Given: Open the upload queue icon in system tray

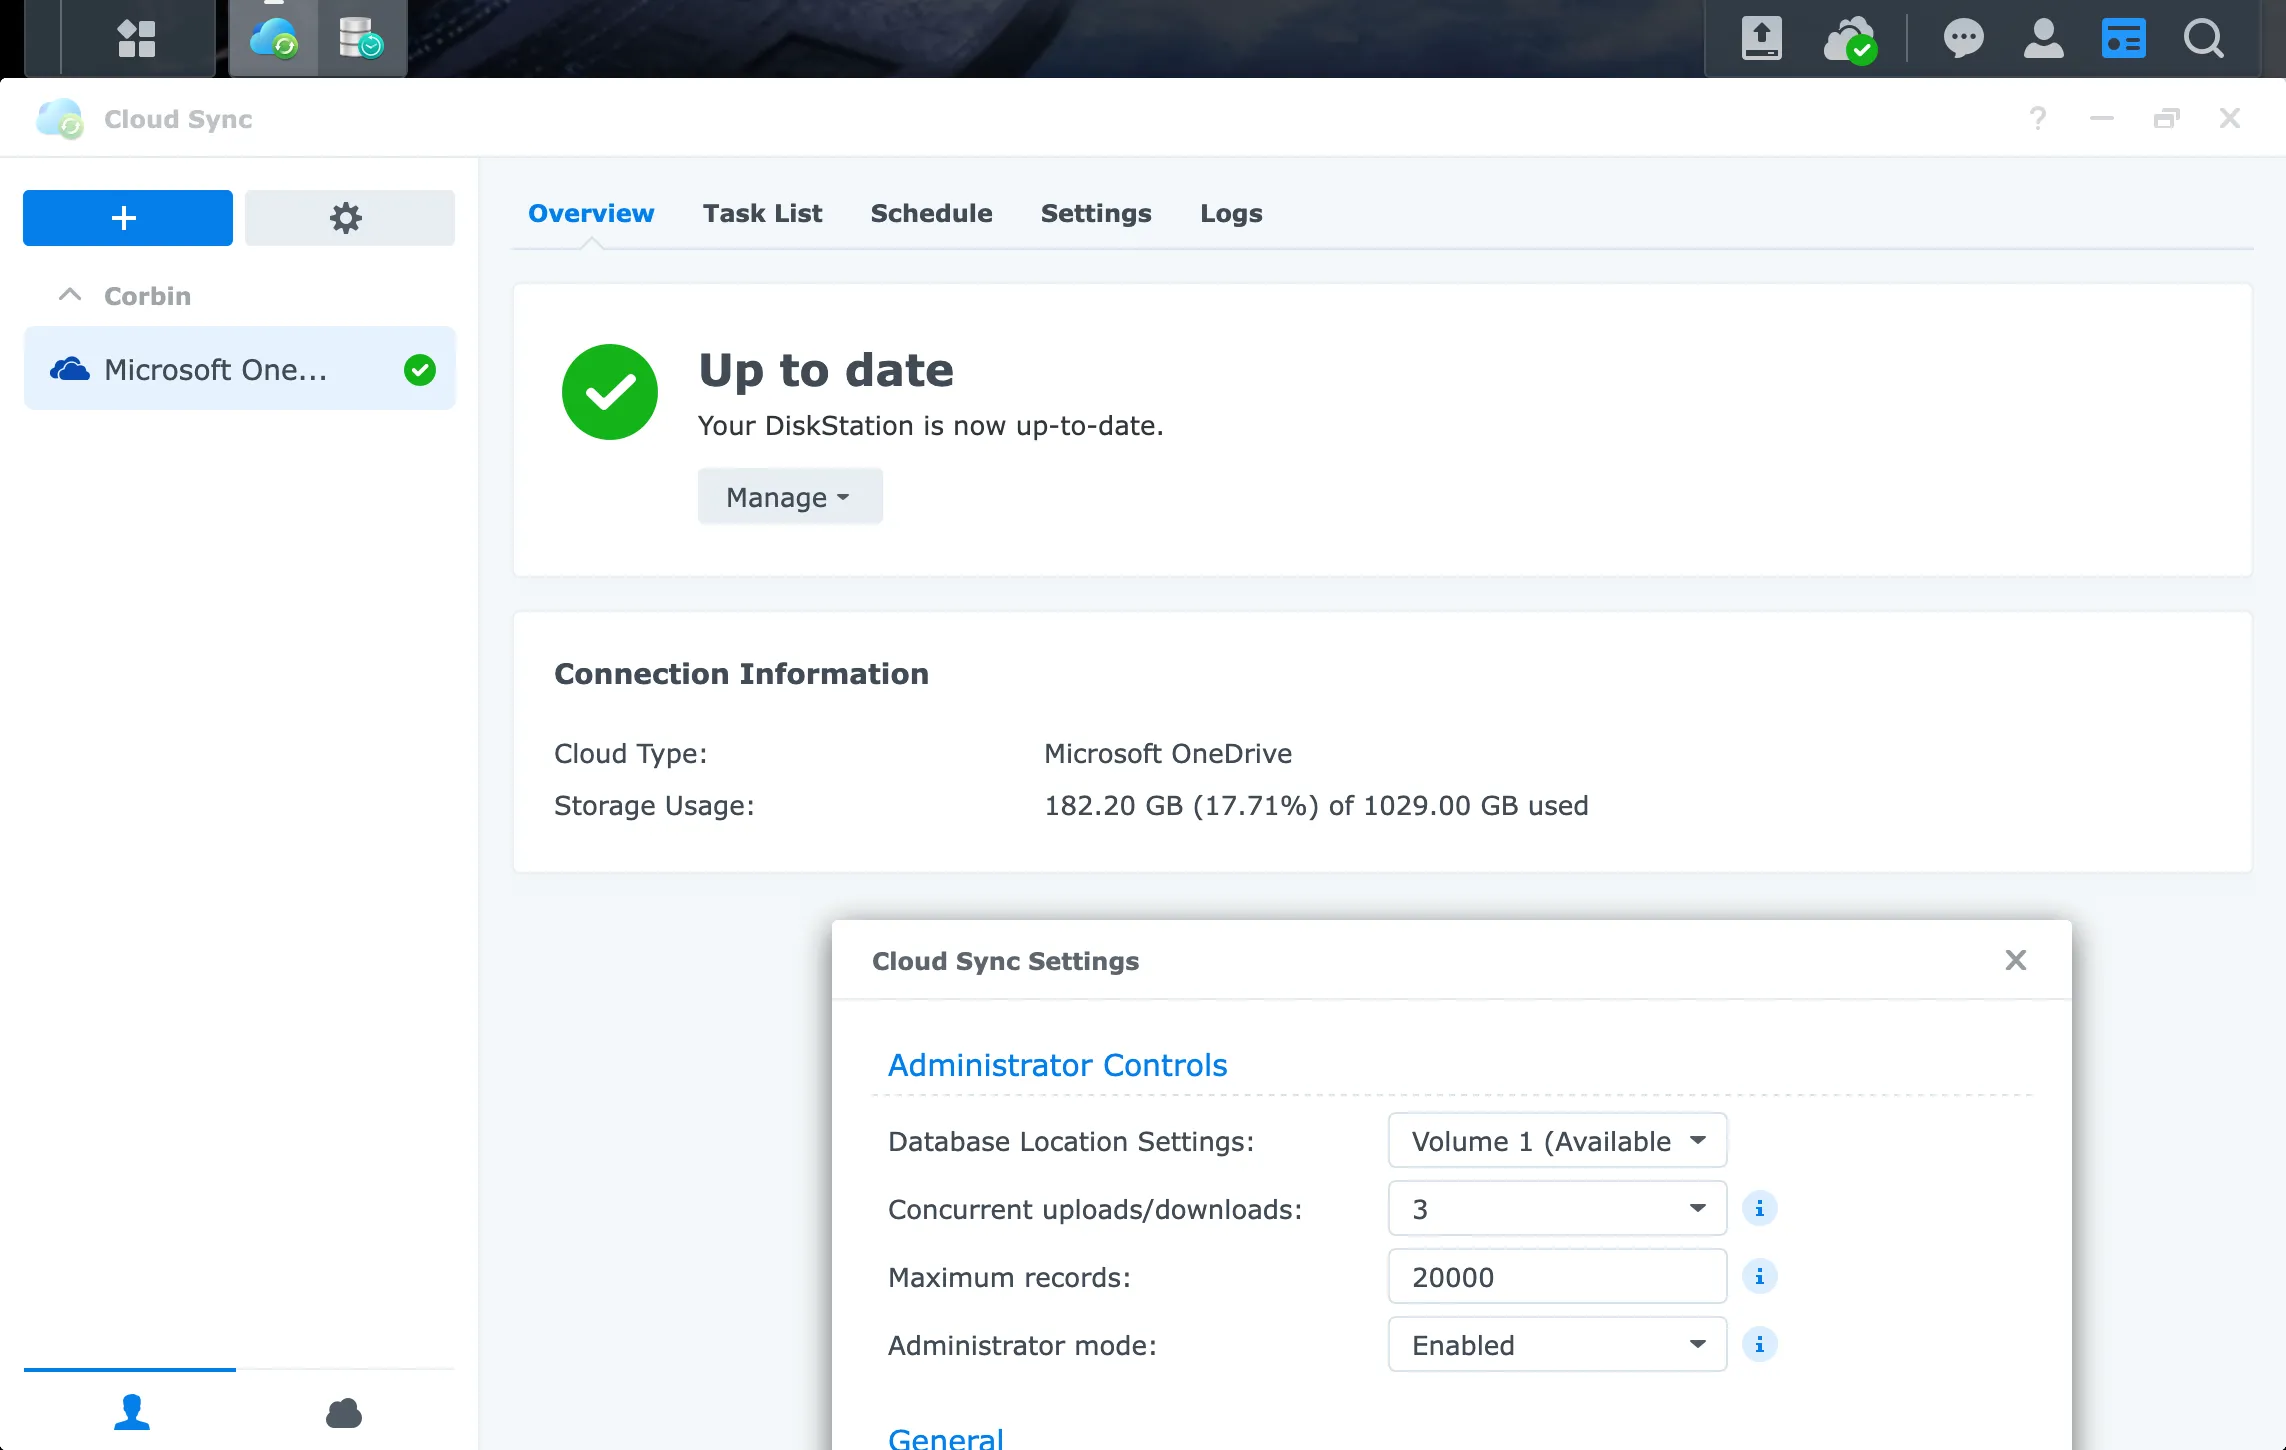Looking at the screenshot, I should 1761,39.
